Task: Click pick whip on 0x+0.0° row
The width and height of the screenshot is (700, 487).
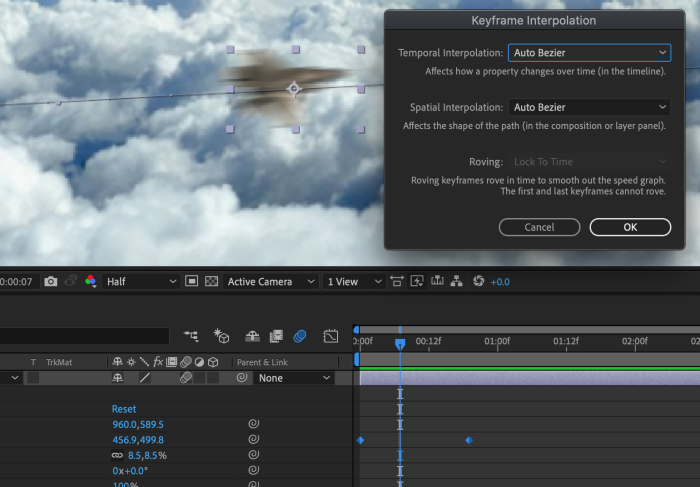Action: tap(254, 470)
